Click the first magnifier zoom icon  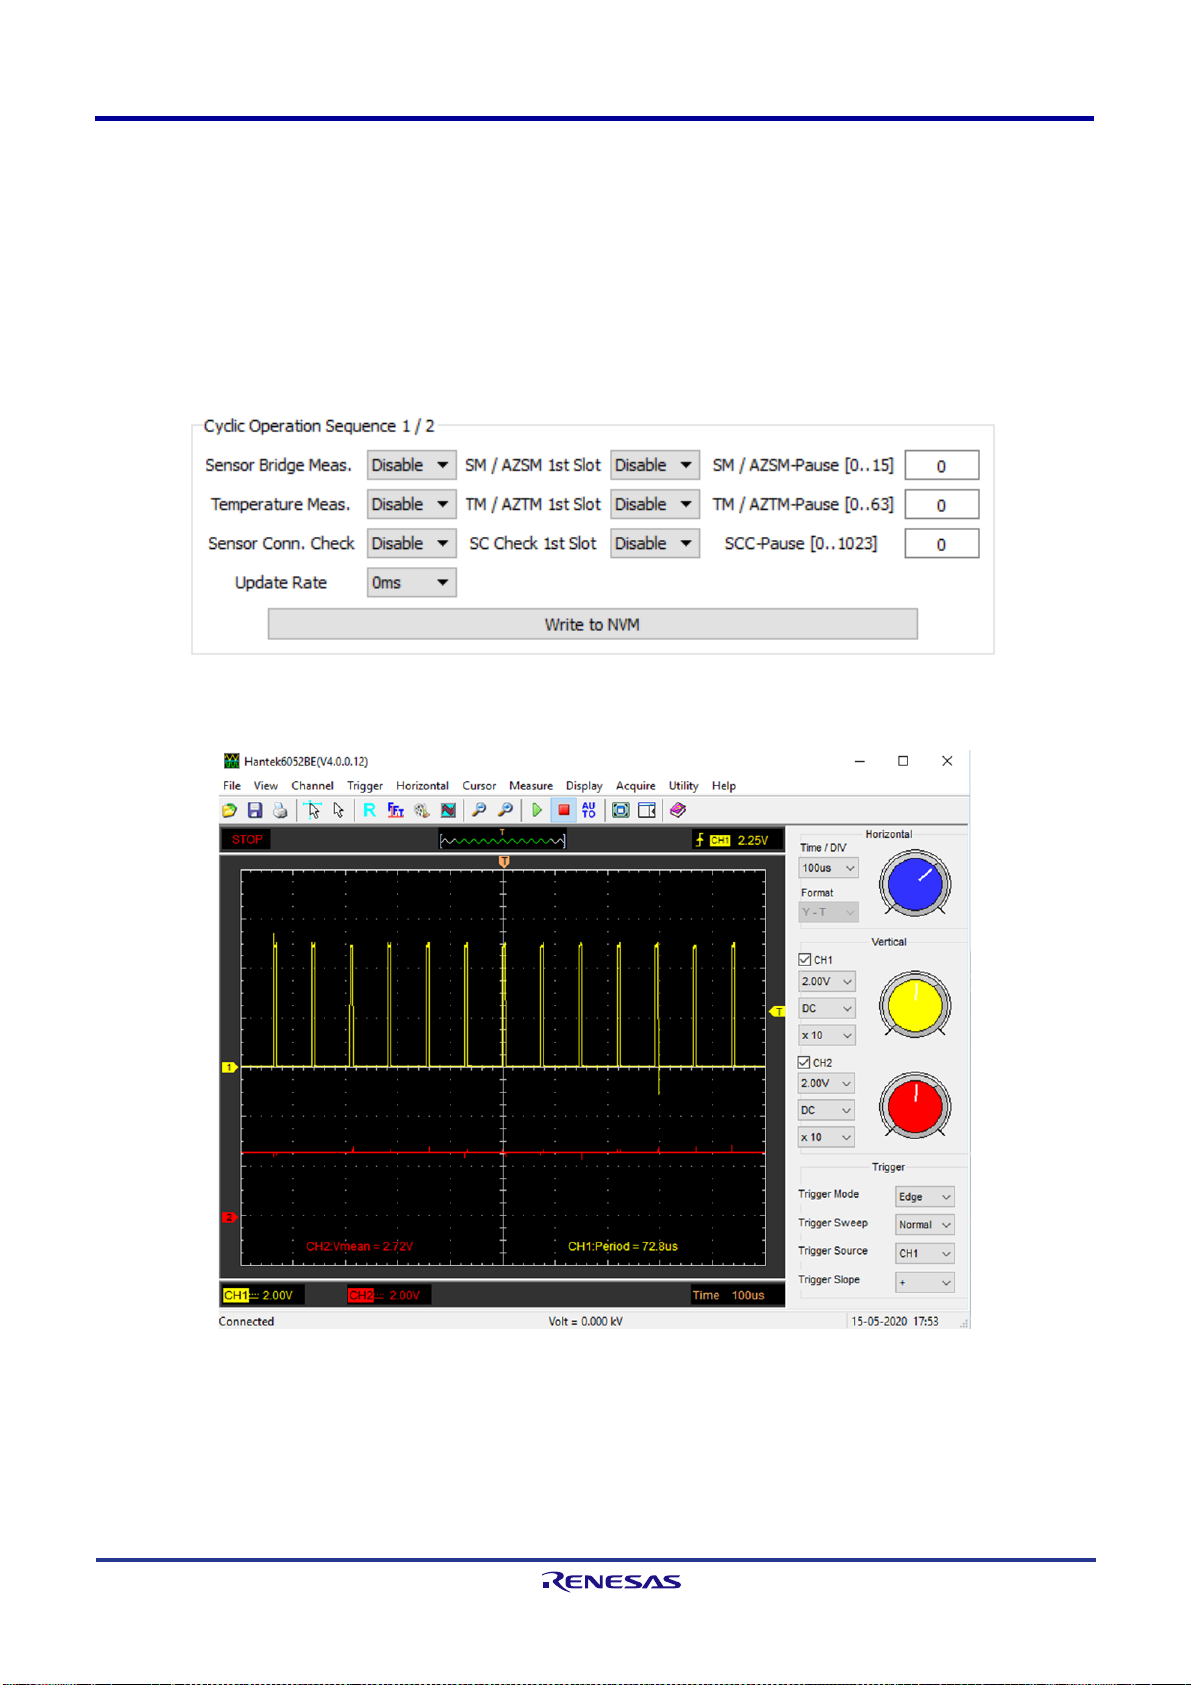[479, 810]
